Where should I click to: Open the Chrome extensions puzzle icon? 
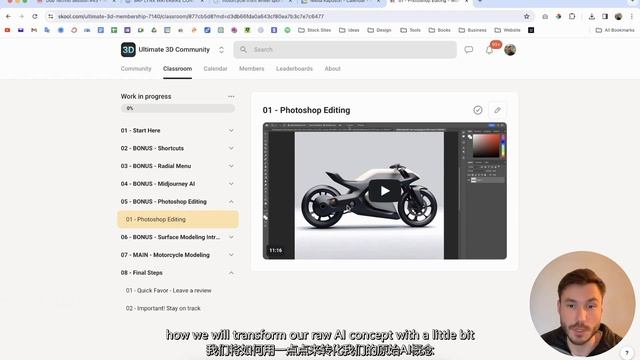[x=572, y=16]
